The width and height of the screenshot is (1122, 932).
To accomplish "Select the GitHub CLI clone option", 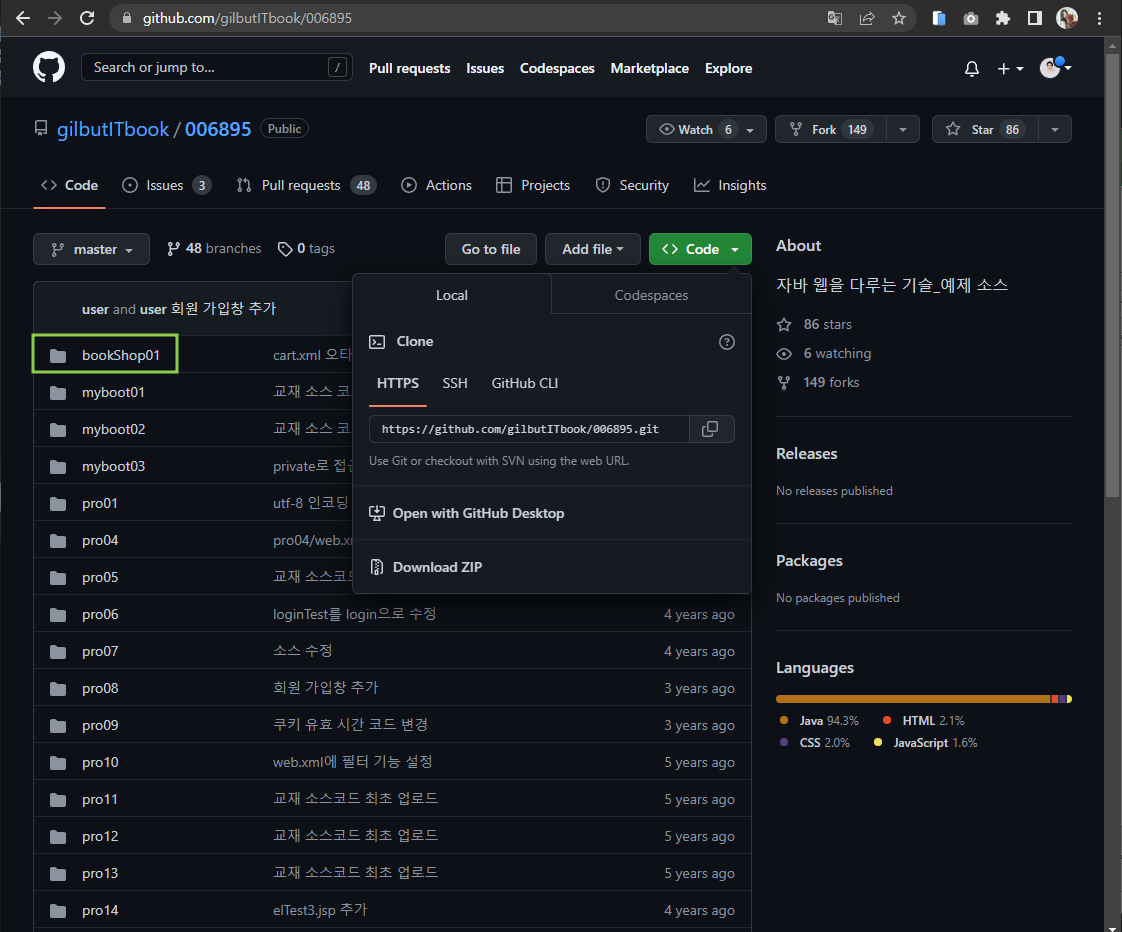I will coord(525,384).
